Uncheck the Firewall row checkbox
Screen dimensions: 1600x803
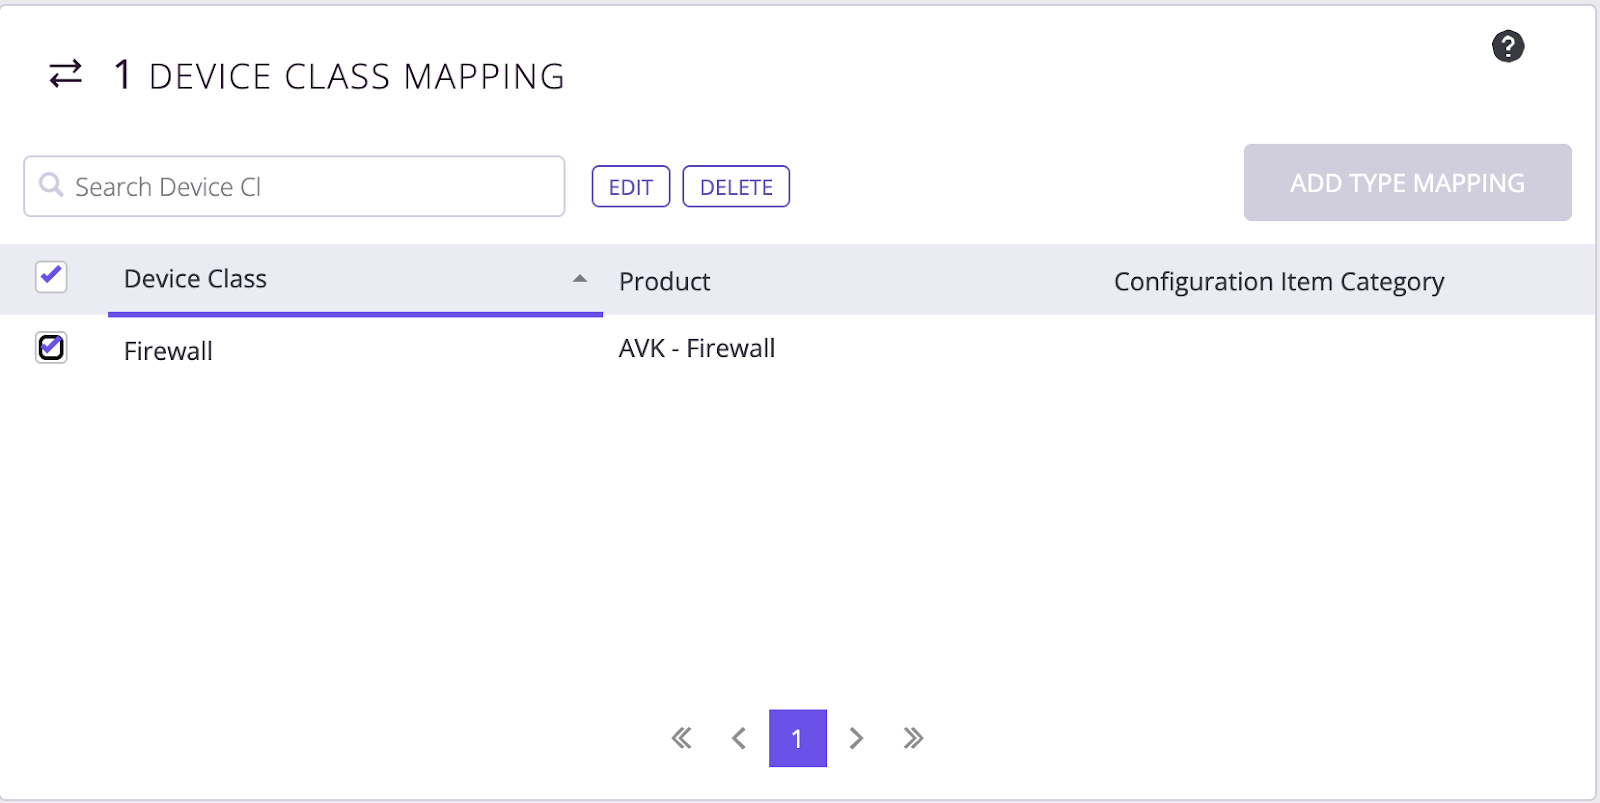point(51,347)
